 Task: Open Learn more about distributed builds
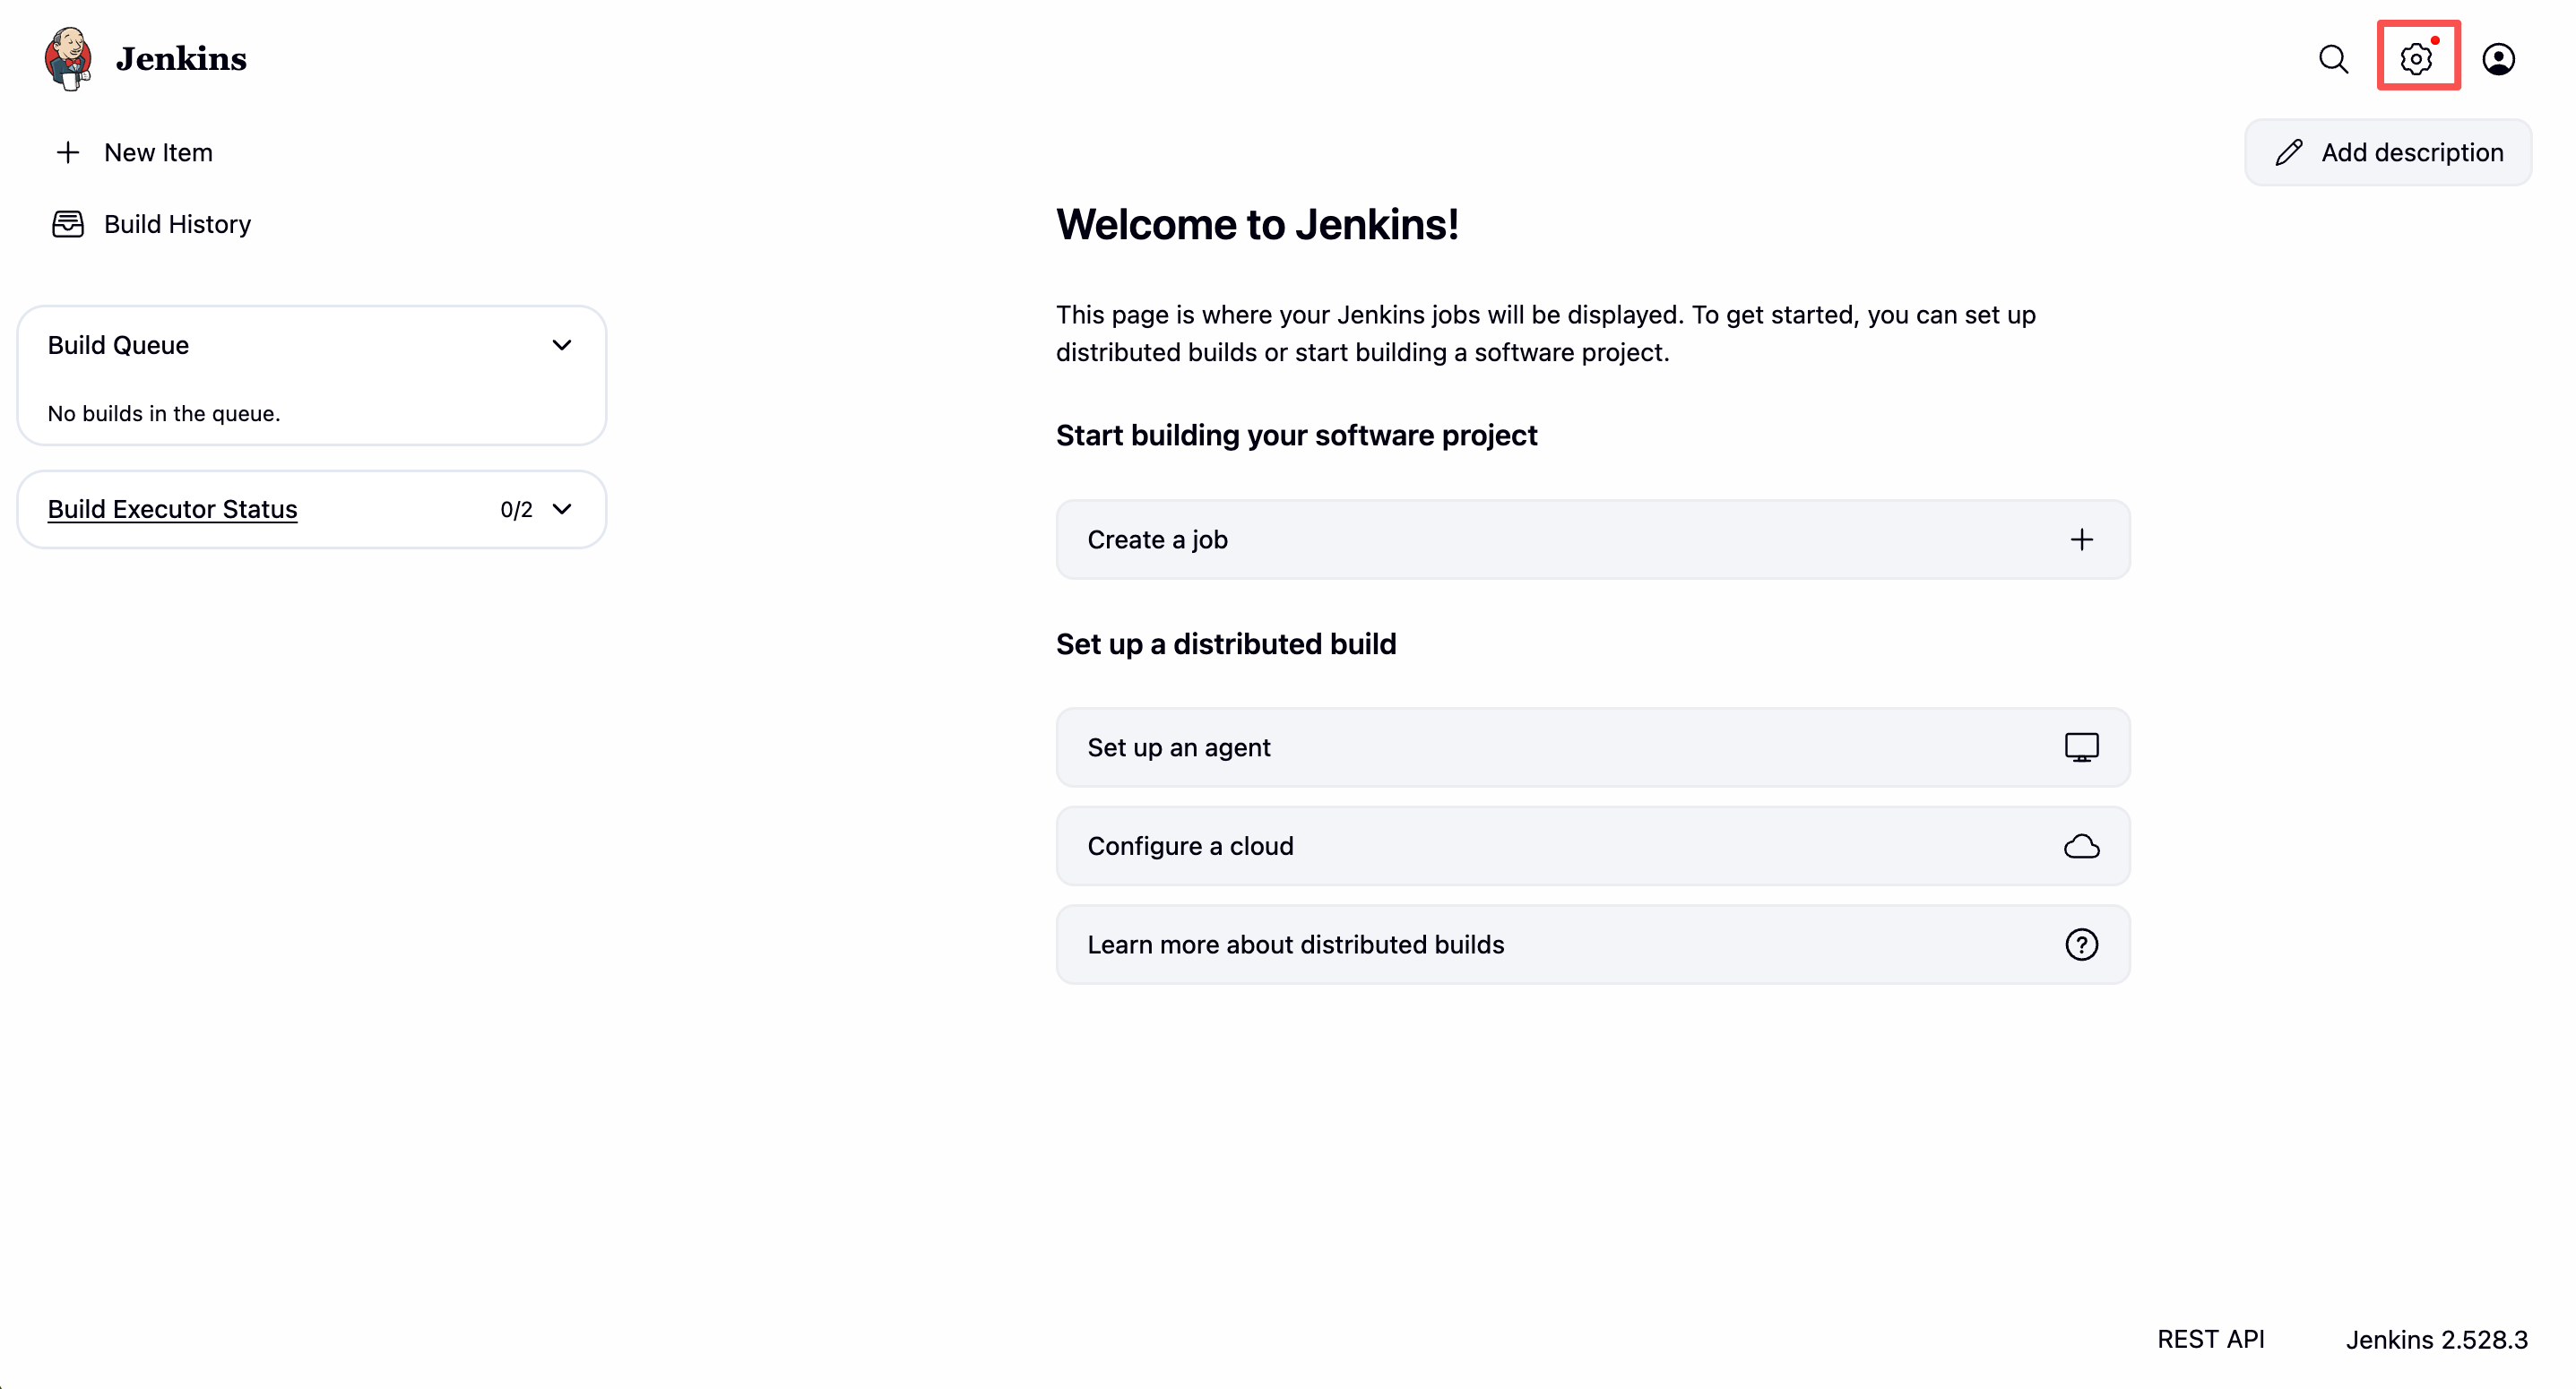[1295, 944]
